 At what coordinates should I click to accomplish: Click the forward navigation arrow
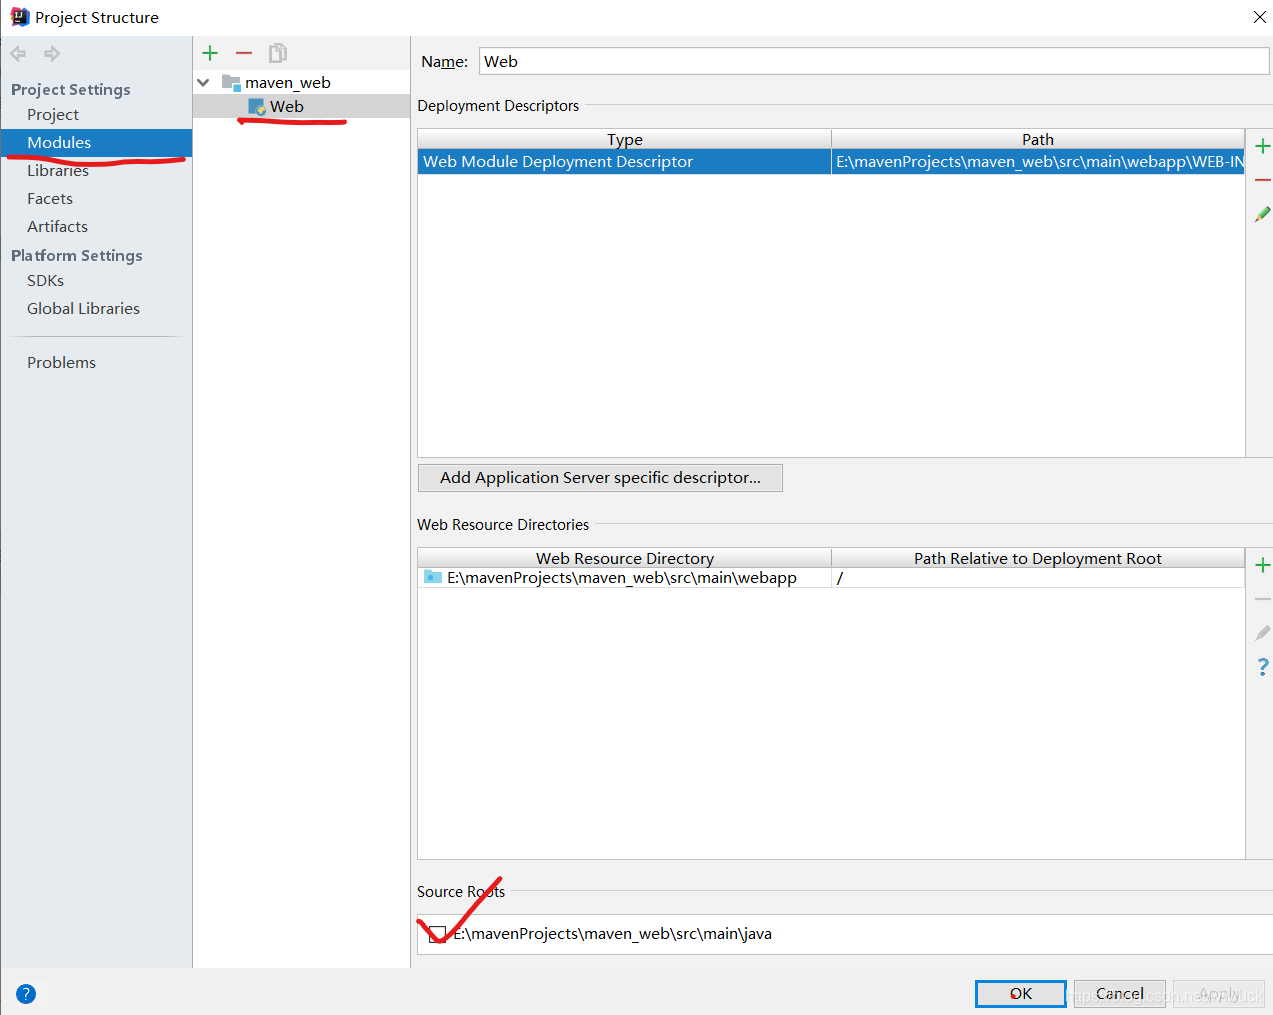52,54
